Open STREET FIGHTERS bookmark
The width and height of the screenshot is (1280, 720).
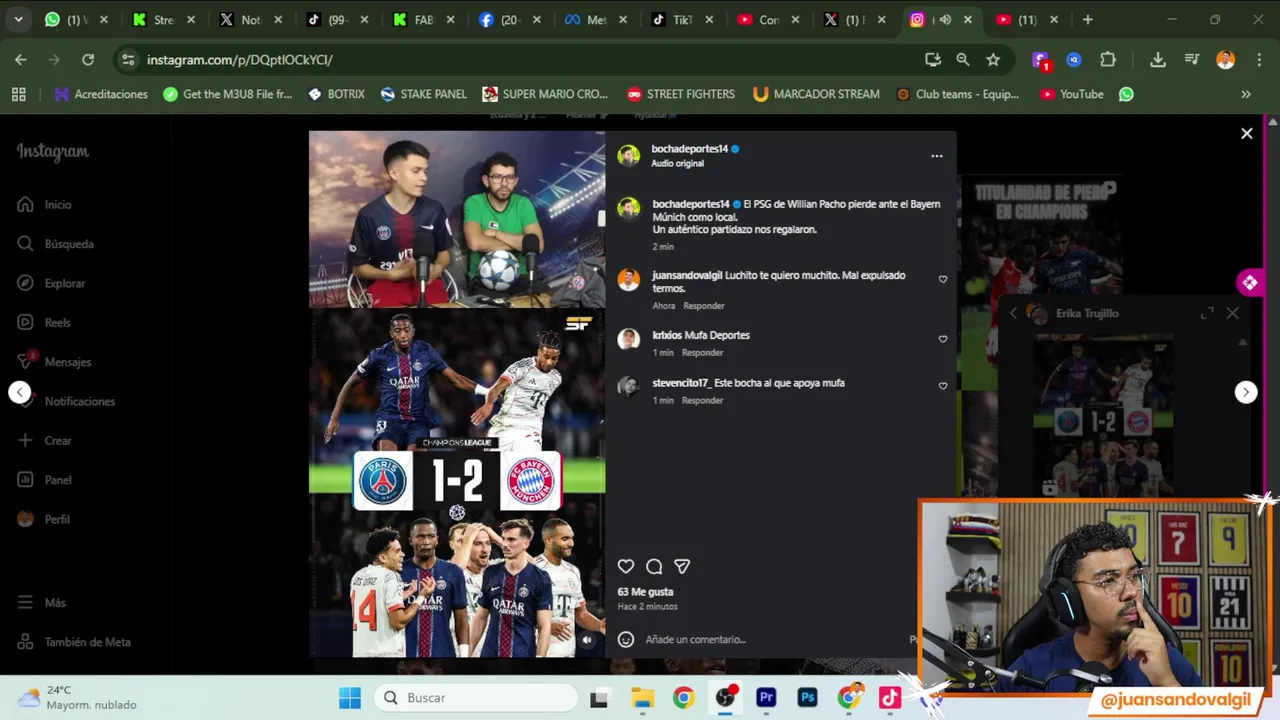tap(680, 94)
